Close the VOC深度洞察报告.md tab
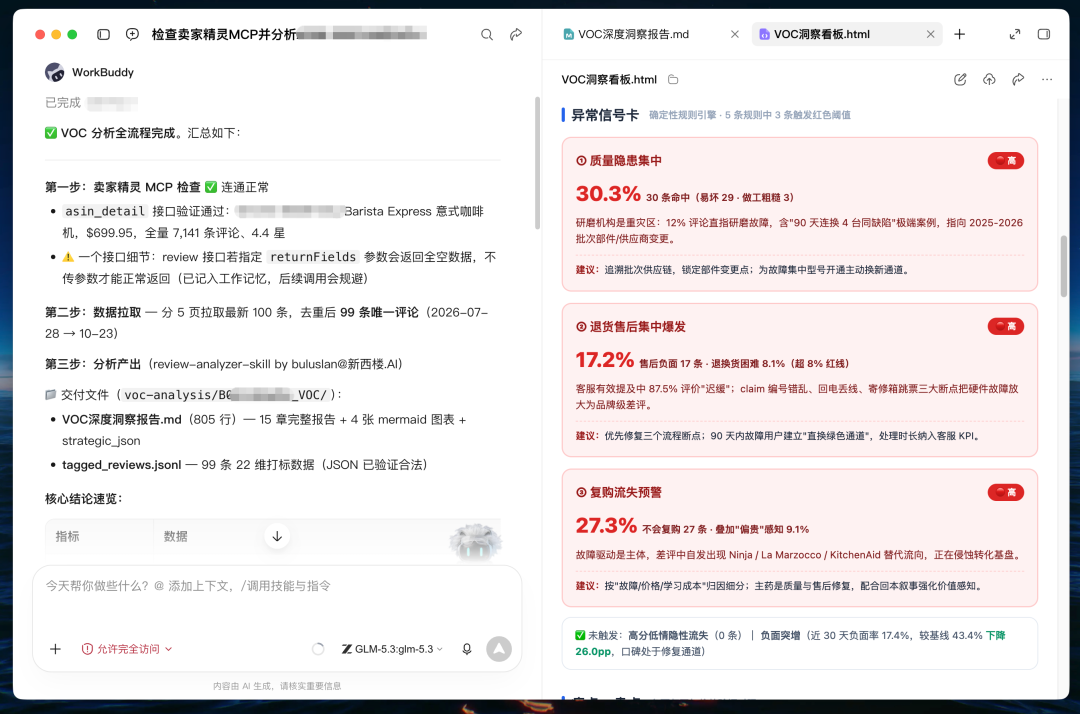The image size is (1080, 714). point(735,34)
